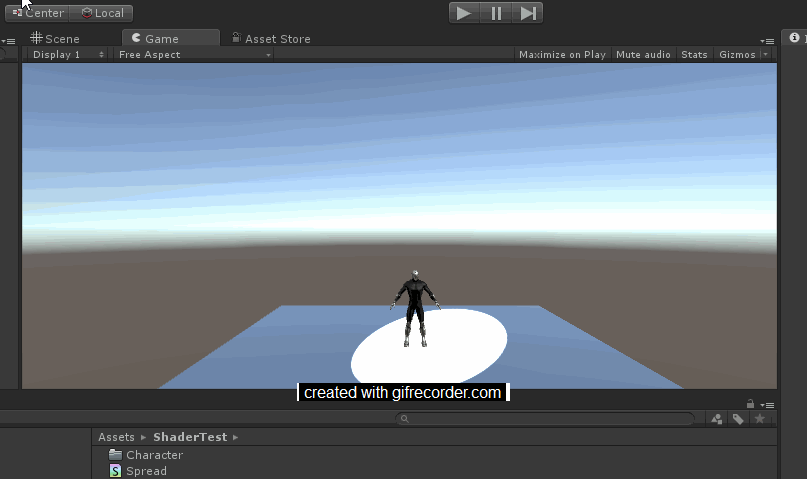Click the Inspector info icon tab
This screenshot has width=807, height=479.
[x=795, y=38]
